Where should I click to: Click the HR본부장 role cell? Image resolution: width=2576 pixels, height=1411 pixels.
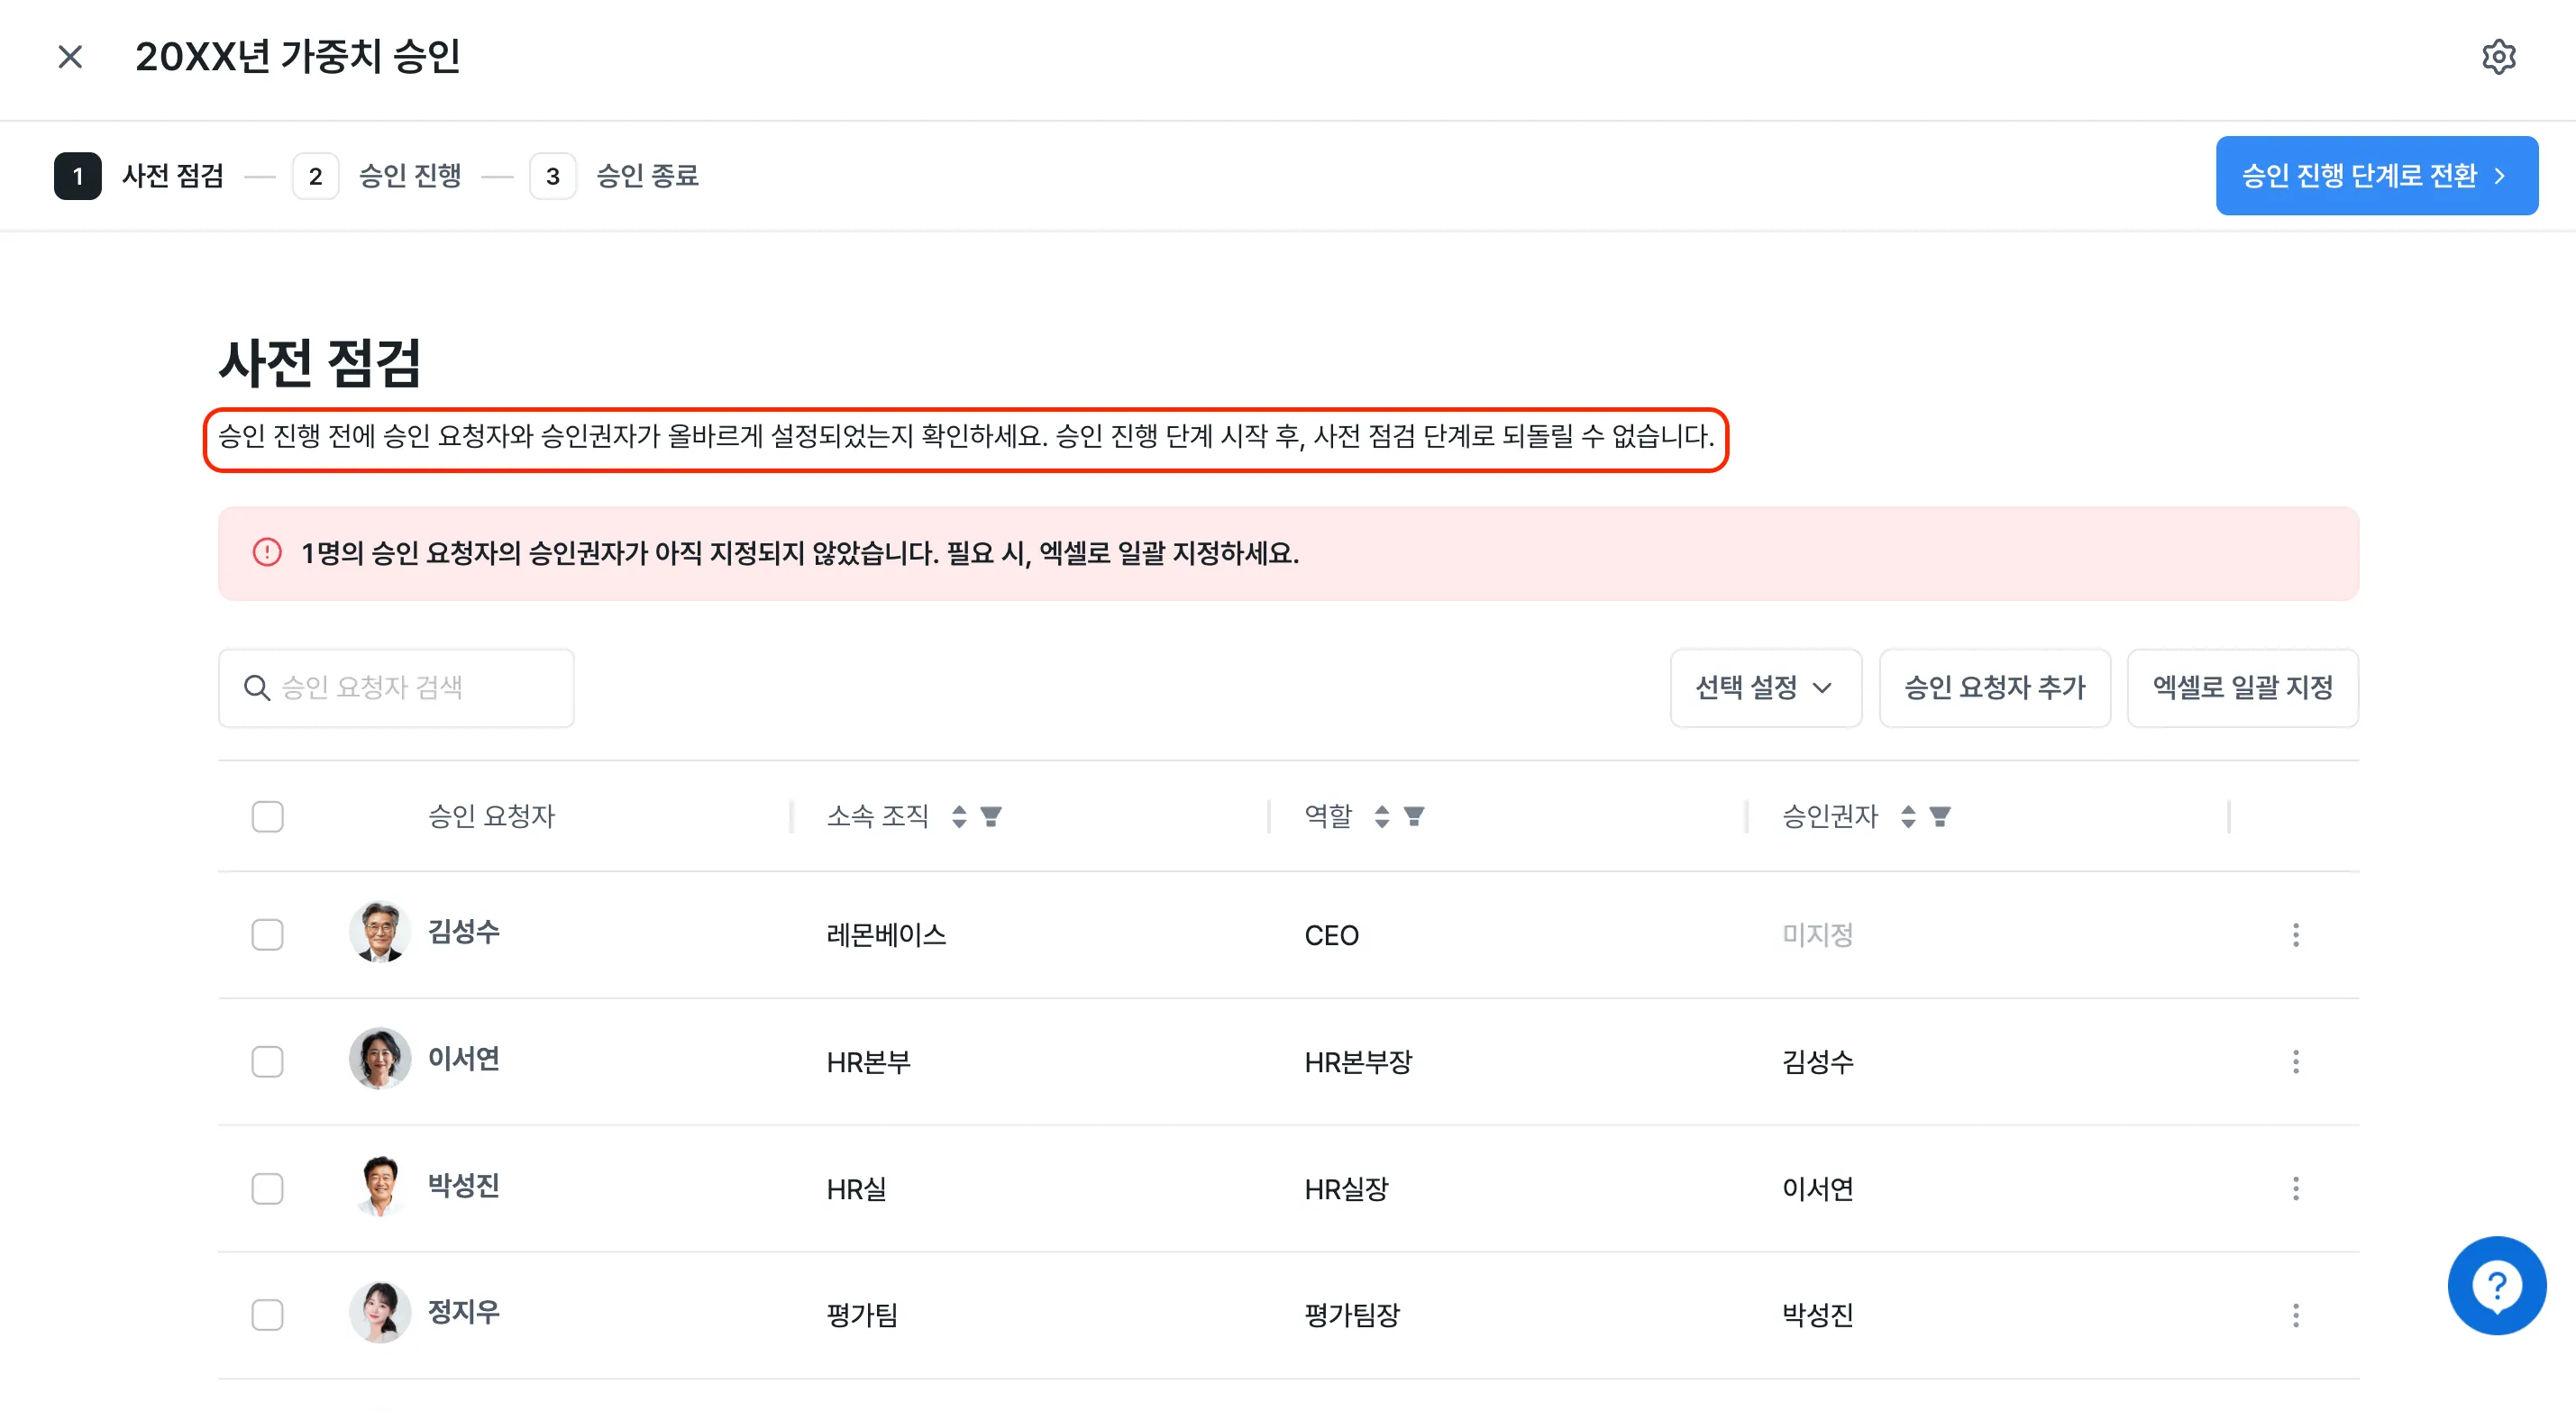tap(1358, 1062)
